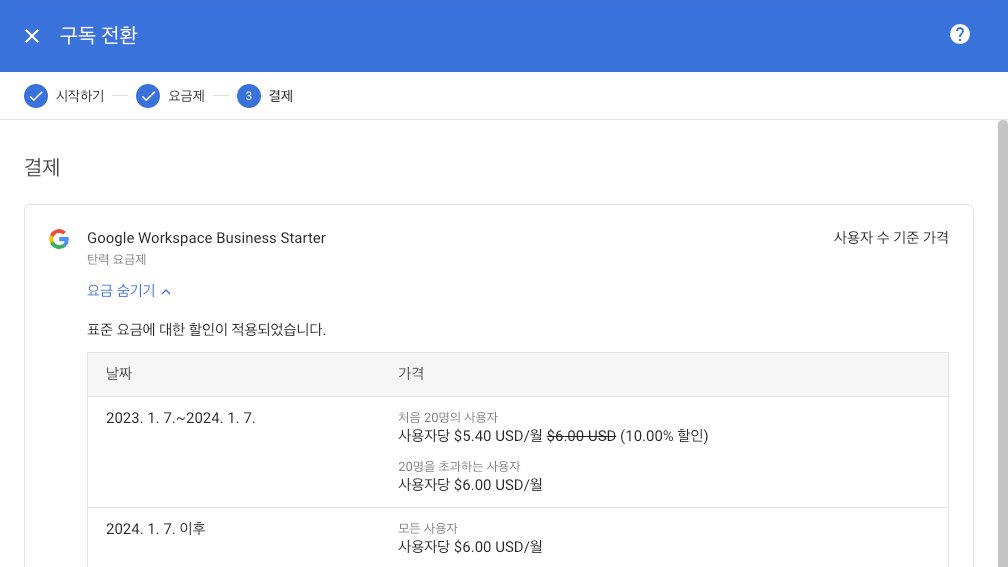Click the struck-through $6.00 USD price
Screen dimensions: 1008x567
[581, 436]
